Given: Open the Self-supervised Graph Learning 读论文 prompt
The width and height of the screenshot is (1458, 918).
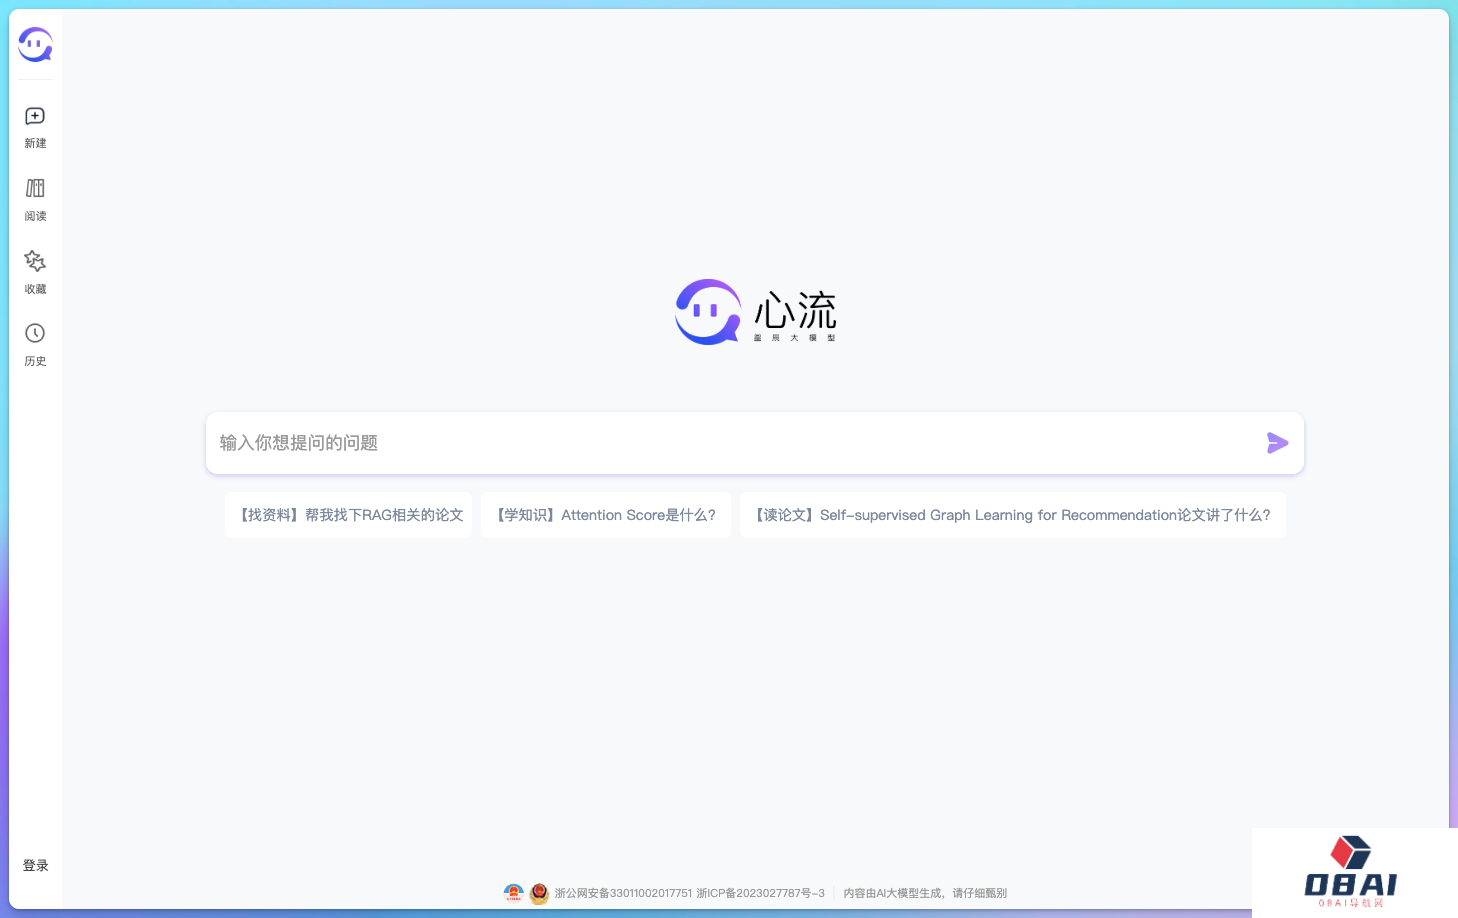Looking at the screenshot, I should pyautogui.click(x=1012, y=514).
